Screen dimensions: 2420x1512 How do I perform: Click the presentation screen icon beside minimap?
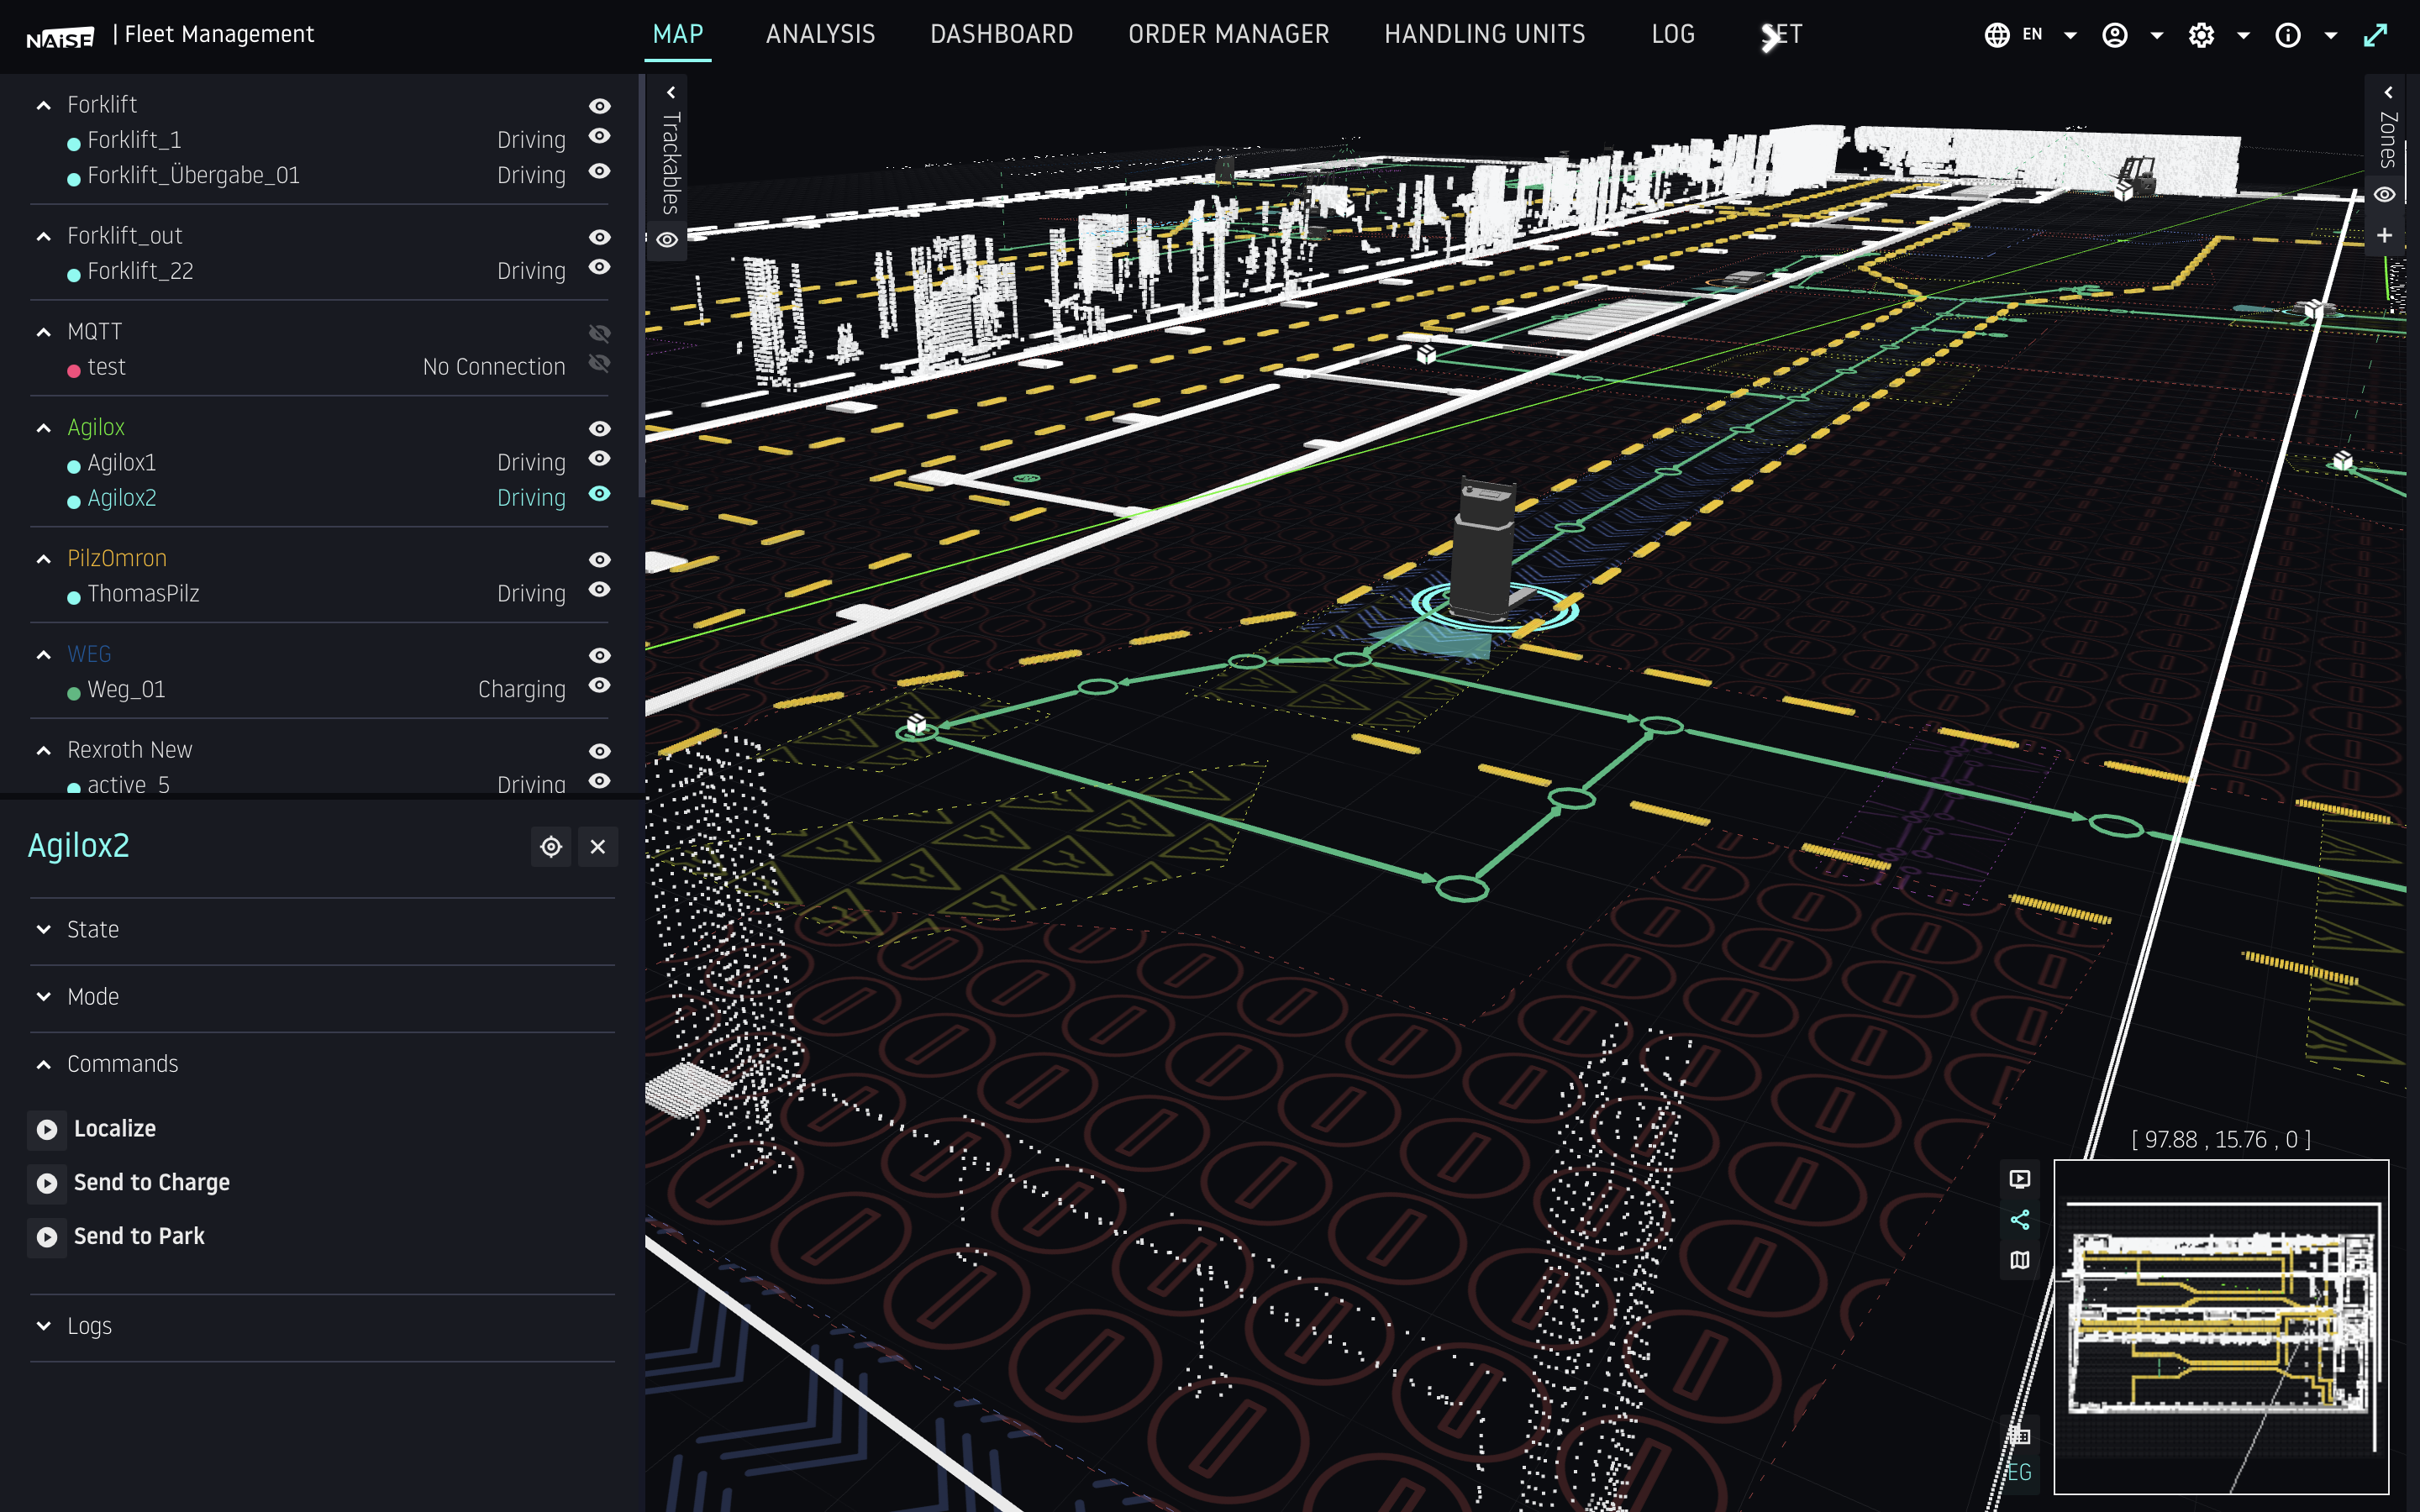2019,1179
